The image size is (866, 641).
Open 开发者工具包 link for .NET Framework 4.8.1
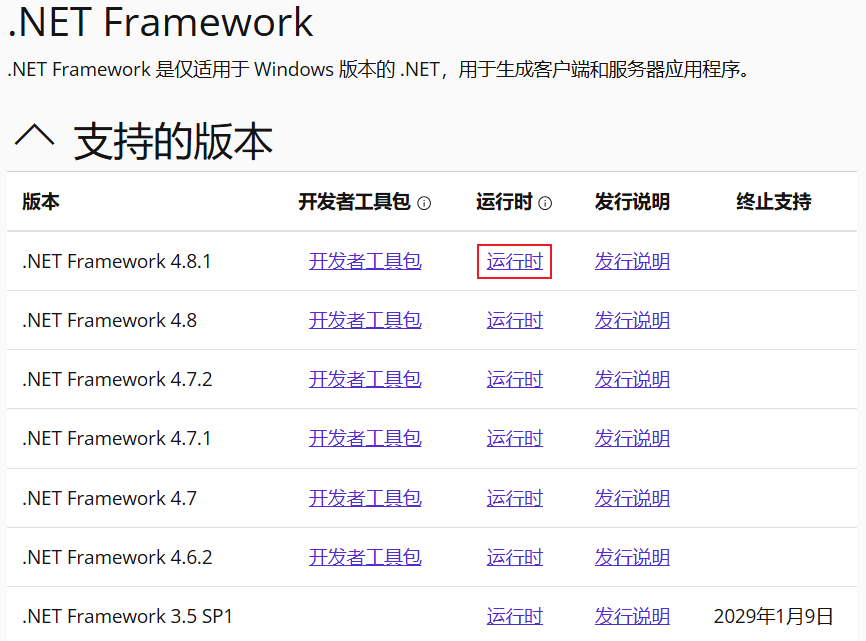click(x=365, y=261)
